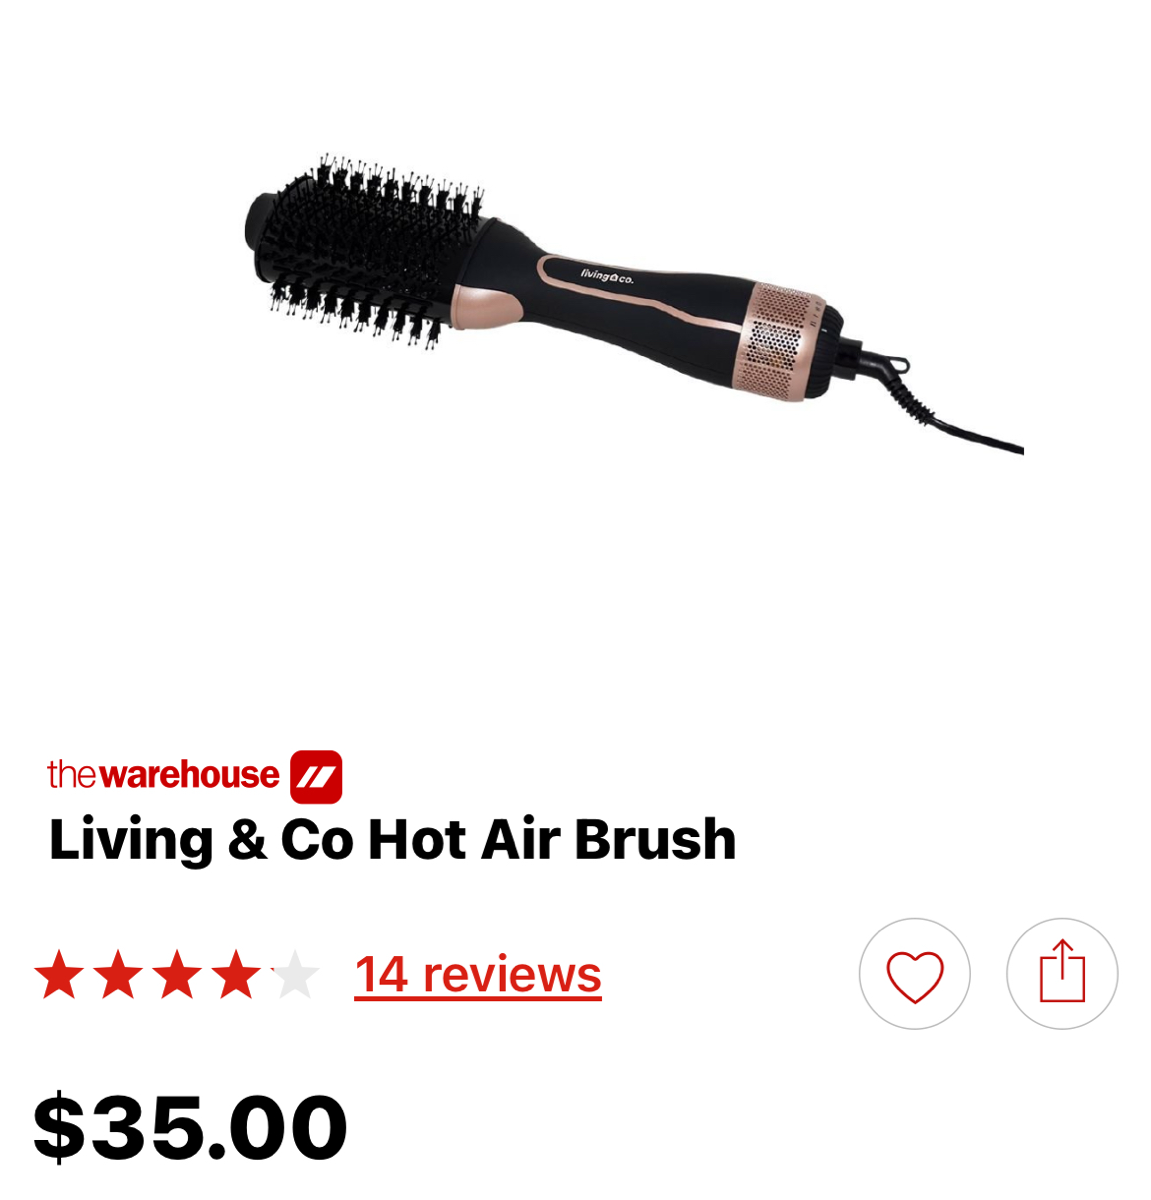Open the 14 reviews link

pyautogui.click(x=478, y=975)
